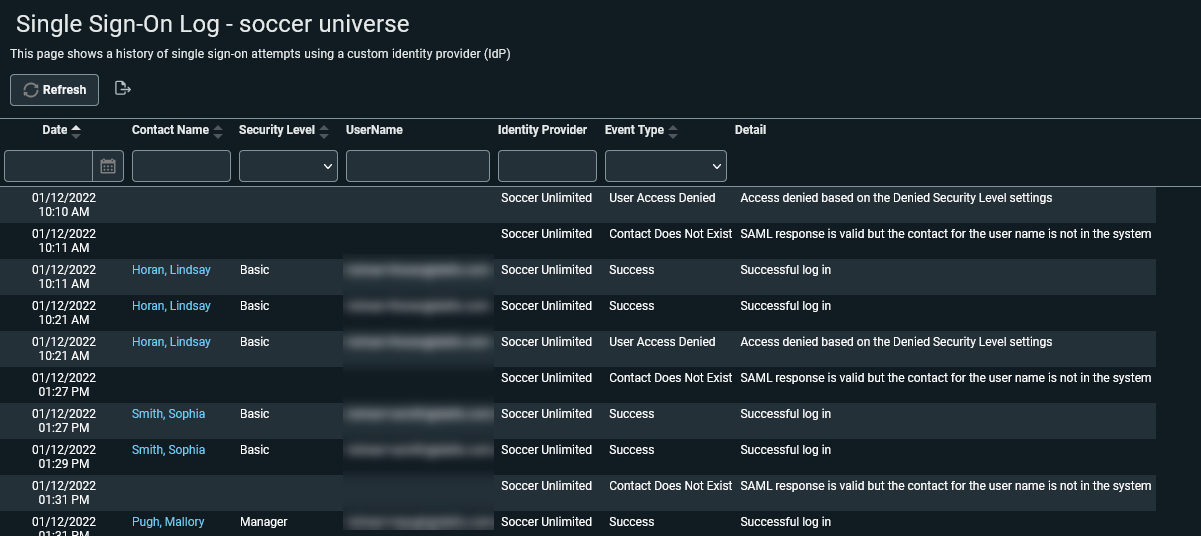1201x536 pixels.
Task: Open the Pugh, Mallory contact link
Action: (x=168, y=522)
